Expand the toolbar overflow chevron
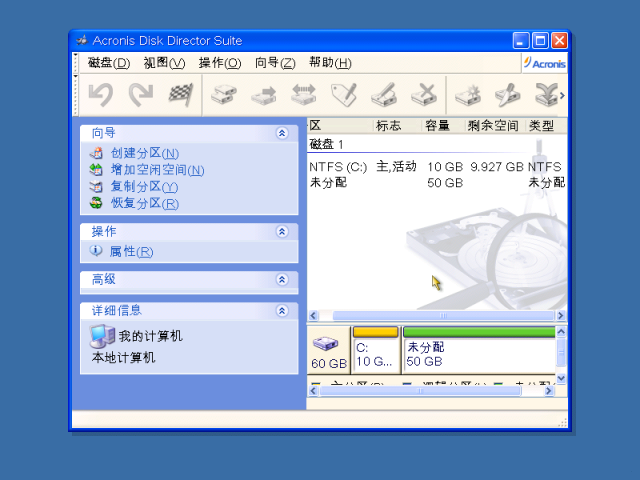Image resolution: width=640 pixels, height=480 pixels. click(x=562, y=96)
